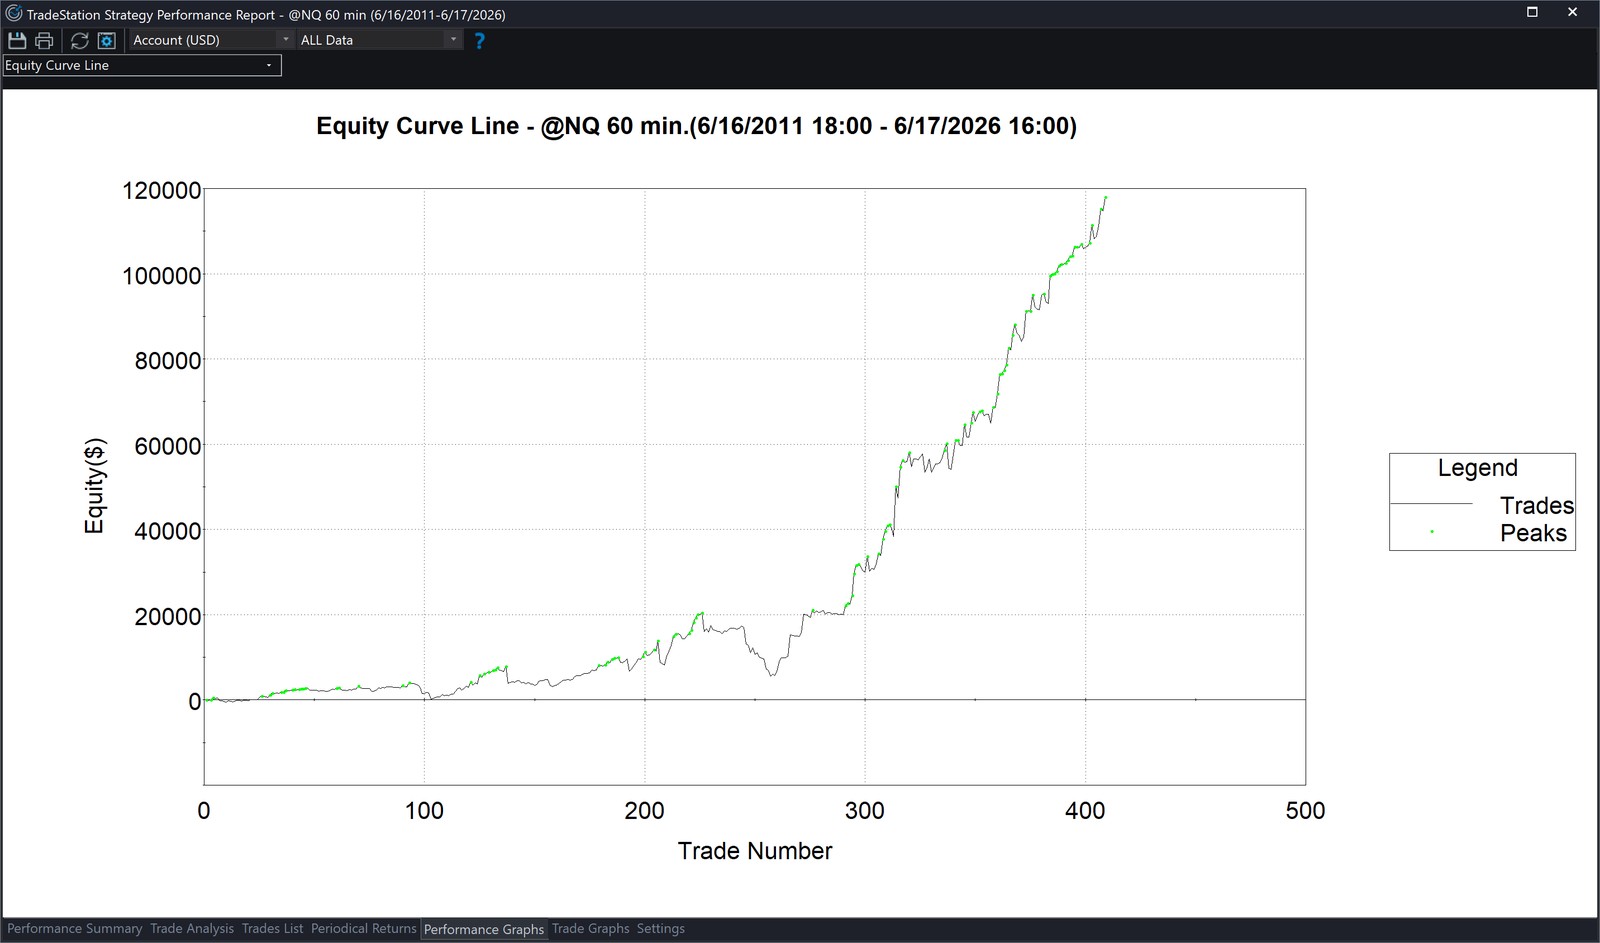Click the Equity Curve Line chart title

coord(696,126)
